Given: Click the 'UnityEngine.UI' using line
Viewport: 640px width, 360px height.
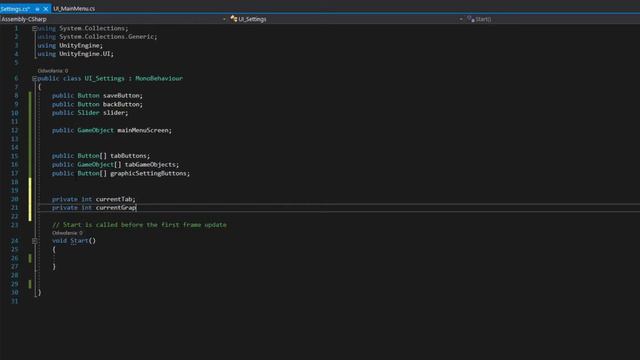Looking at the screenshot, I should point(76,54).
